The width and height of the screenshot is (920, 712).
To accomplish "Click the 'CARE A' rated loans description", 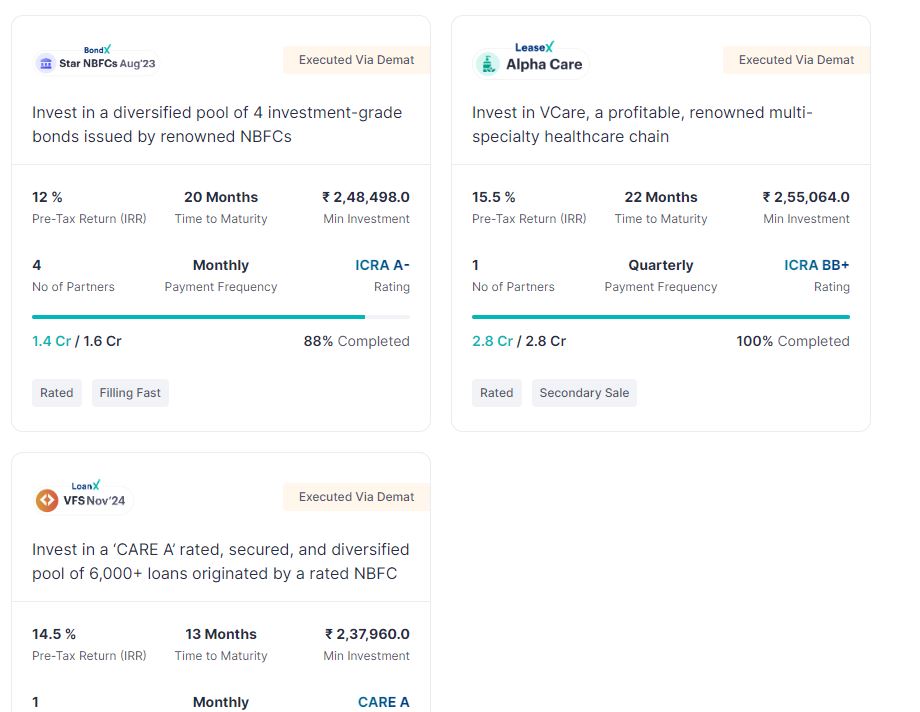I will point(221,561).
